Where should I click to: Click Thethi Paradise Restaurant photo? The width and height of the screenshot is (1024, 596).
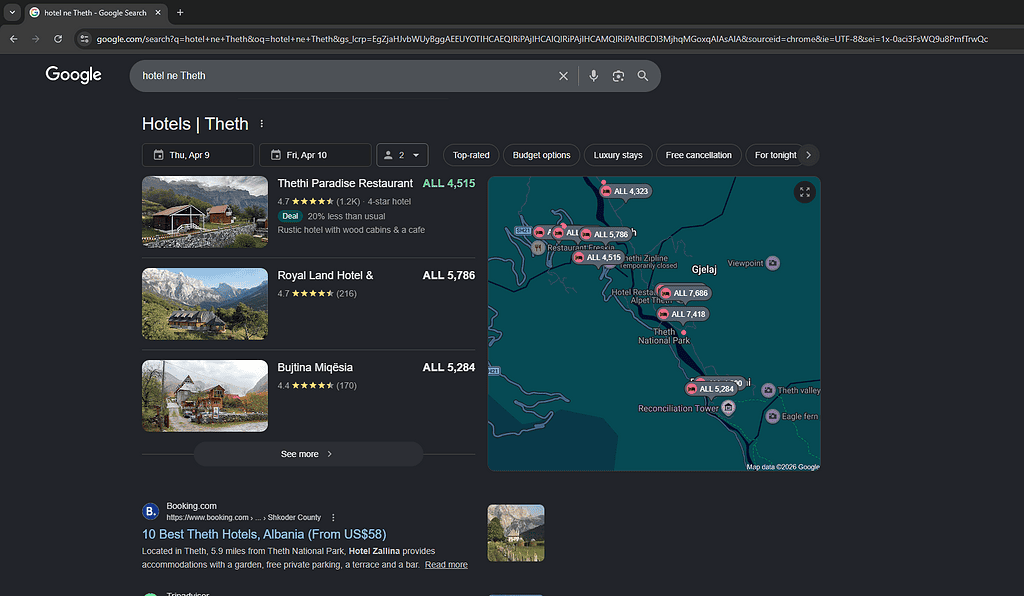205,212
